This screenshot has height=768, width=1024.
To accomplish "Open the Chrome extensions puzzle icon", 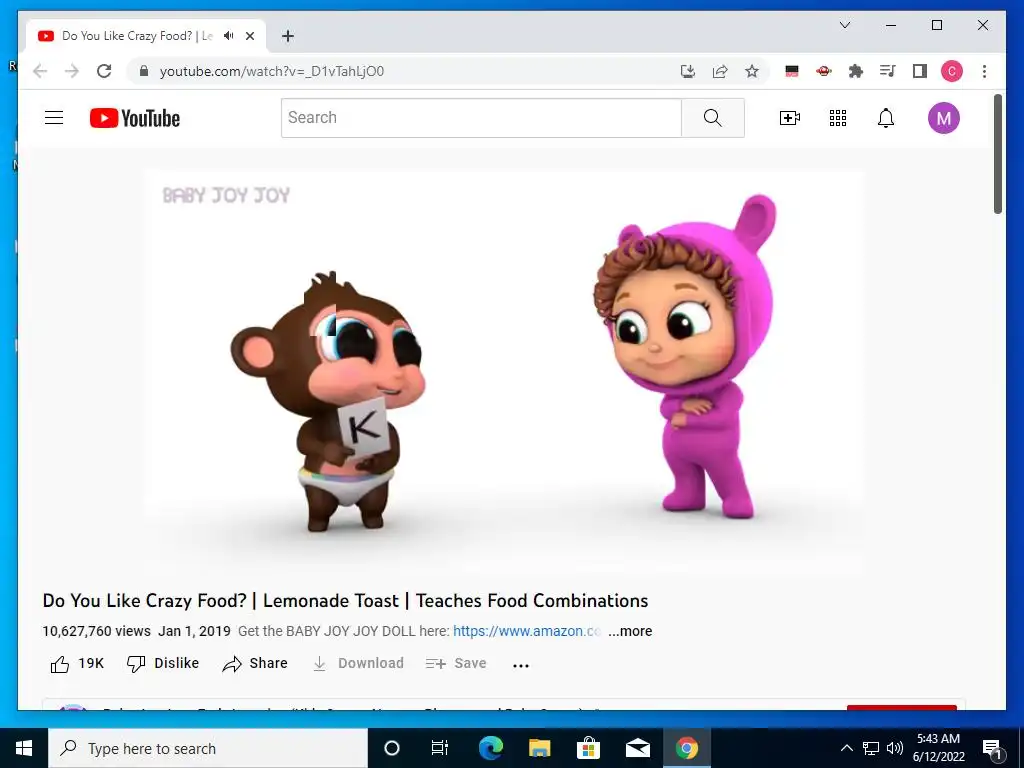I will 856,71.
